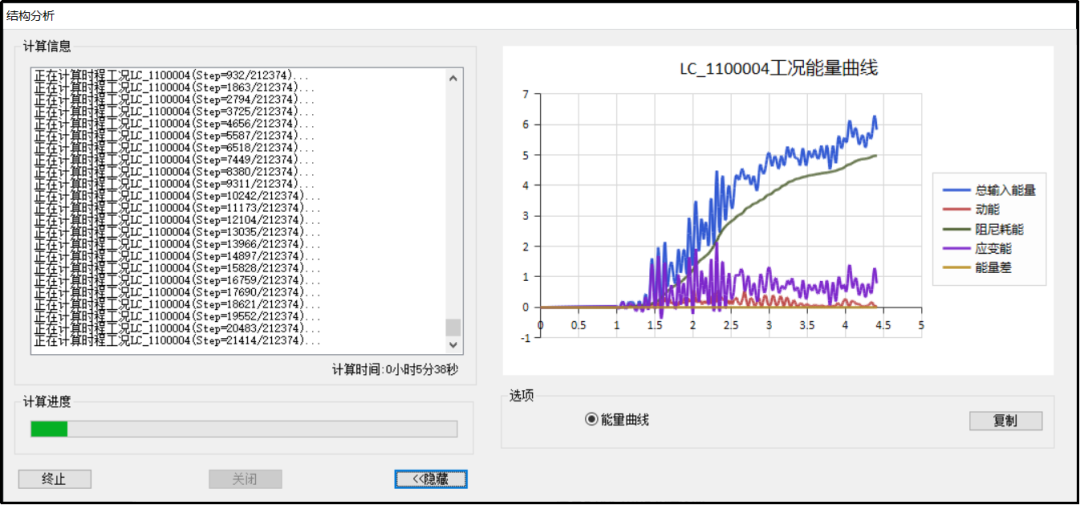This screenshot has height=505, width=1080.
Task: Click the log list scroll-down arrow
Action: pos(453,344)
